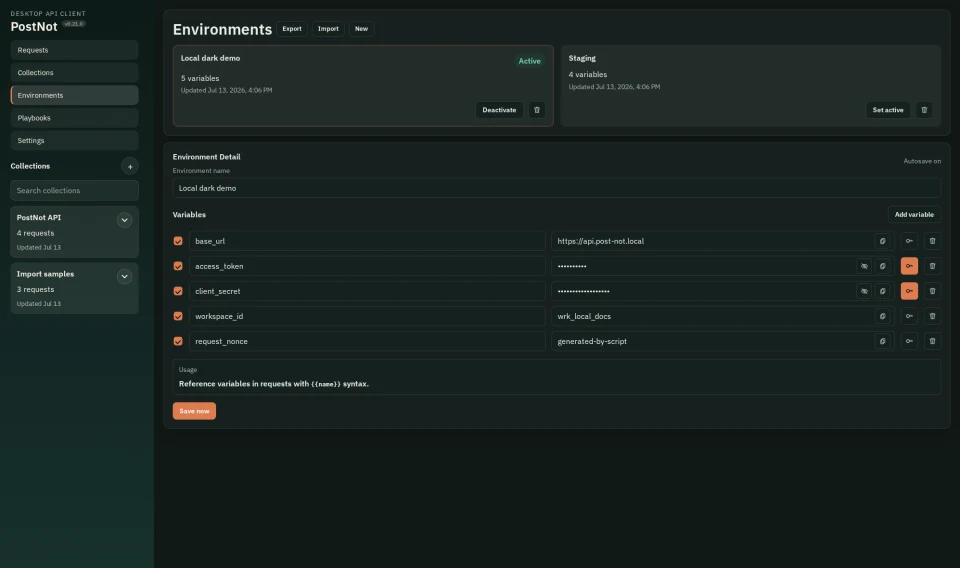This screenshot has width=960, height=568.
Task: Edit the base_url name field
Action: [x=367, y=241]
